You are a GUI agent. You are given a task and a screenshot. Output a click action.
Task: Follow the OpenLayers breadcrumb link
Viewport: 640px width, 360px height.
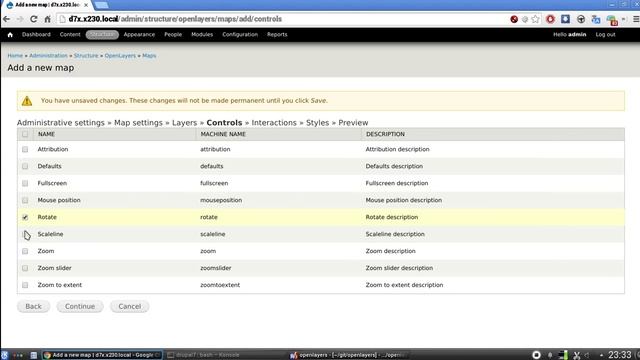[x=120, y=56]
